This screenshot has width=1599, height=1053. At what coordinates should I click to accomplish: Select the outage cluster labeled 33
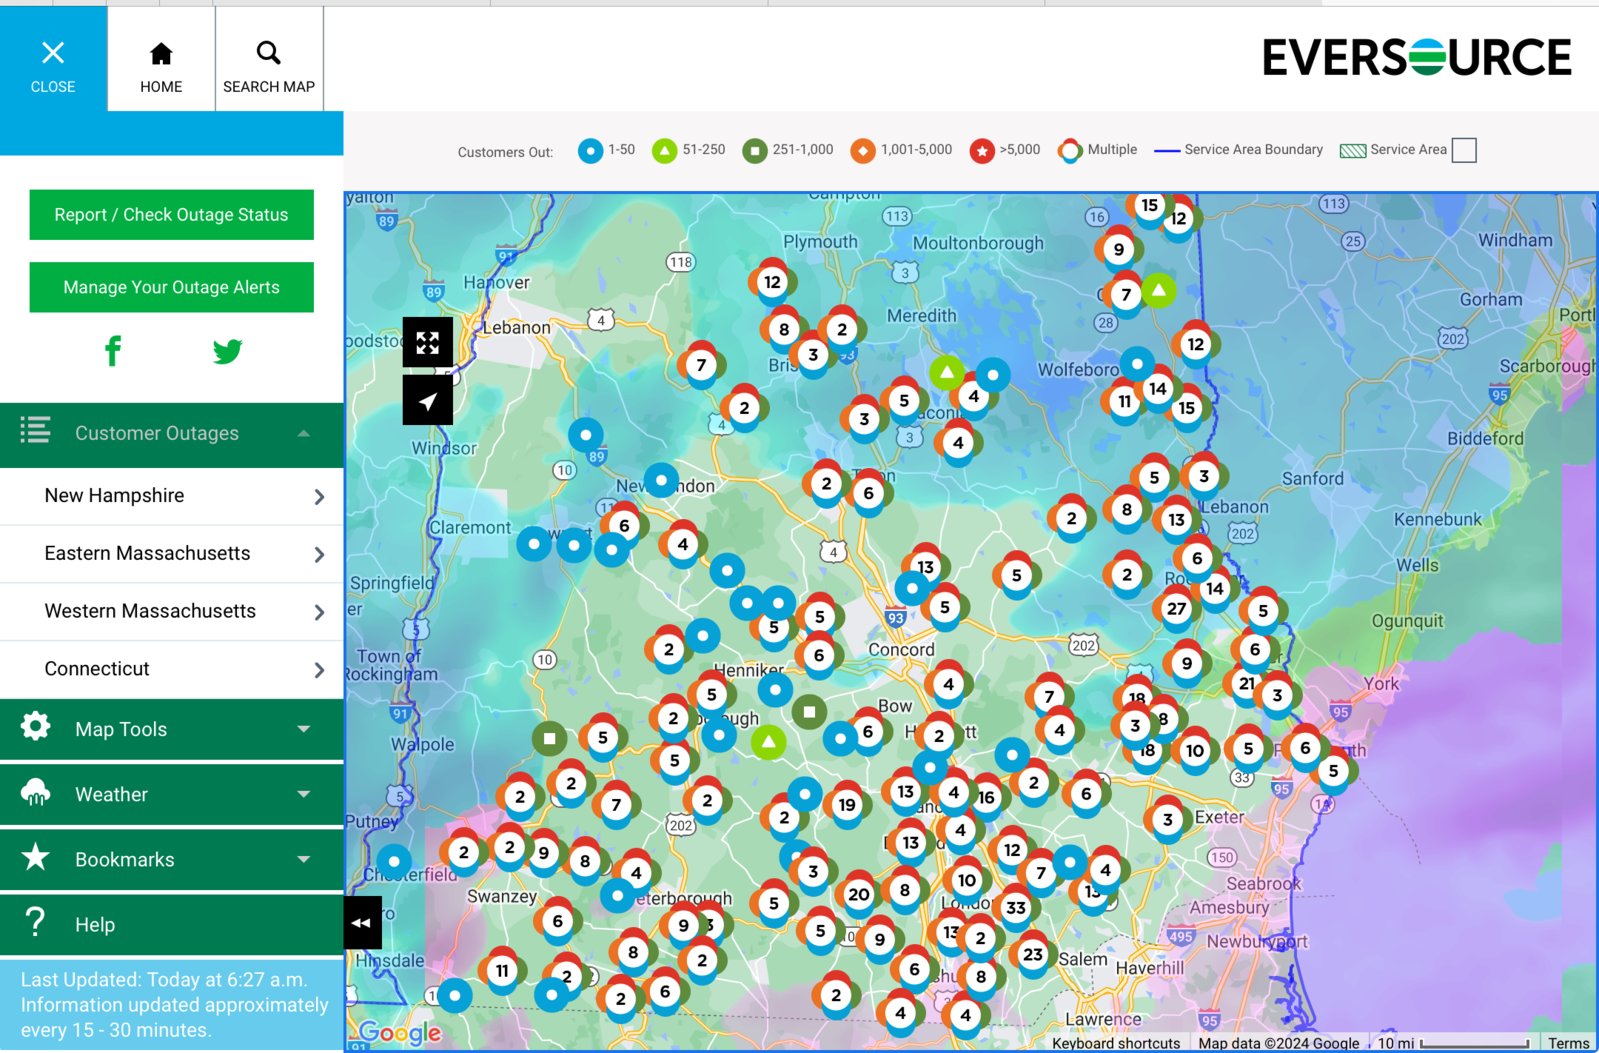pyautogui.click(x=1016, y=907)
